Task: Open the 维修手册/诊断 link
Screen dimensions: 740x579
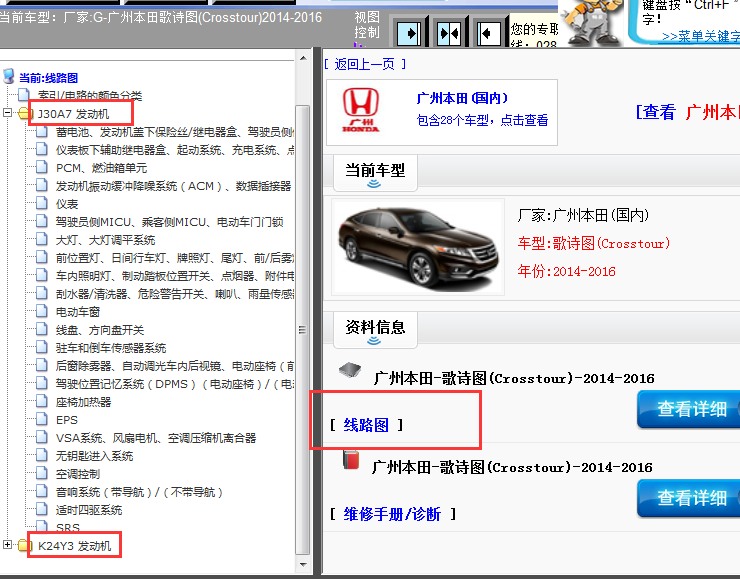Action: point(392,514)
